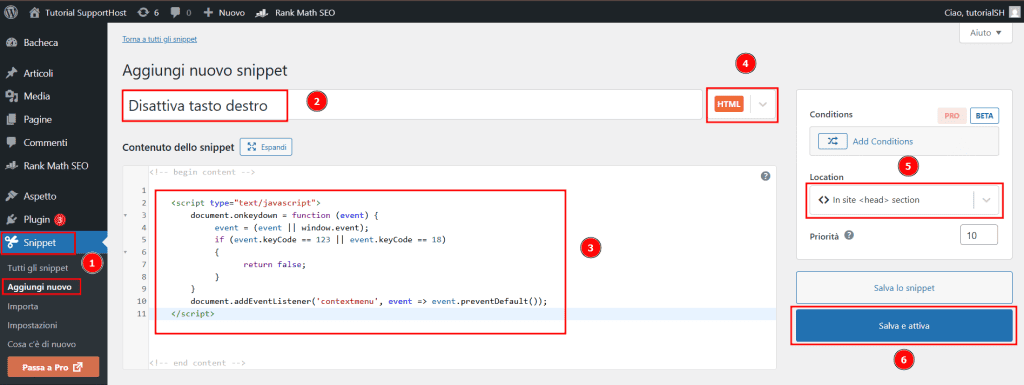
Task: Open Tutti gli snippet submenu
Action: pos(38,268)
